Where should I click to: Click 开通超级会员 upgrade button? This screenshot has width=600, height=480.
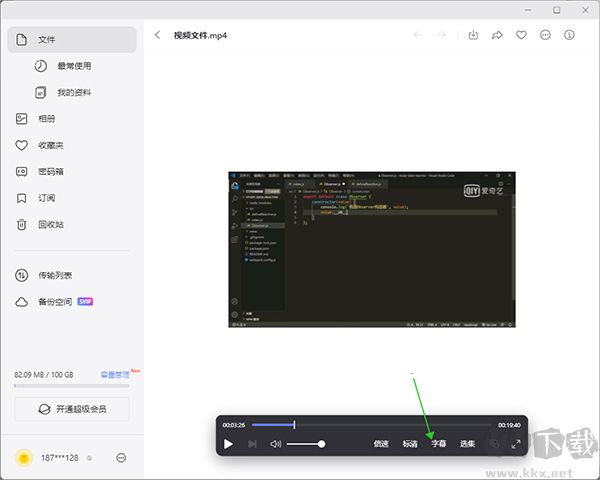point(72,409)
